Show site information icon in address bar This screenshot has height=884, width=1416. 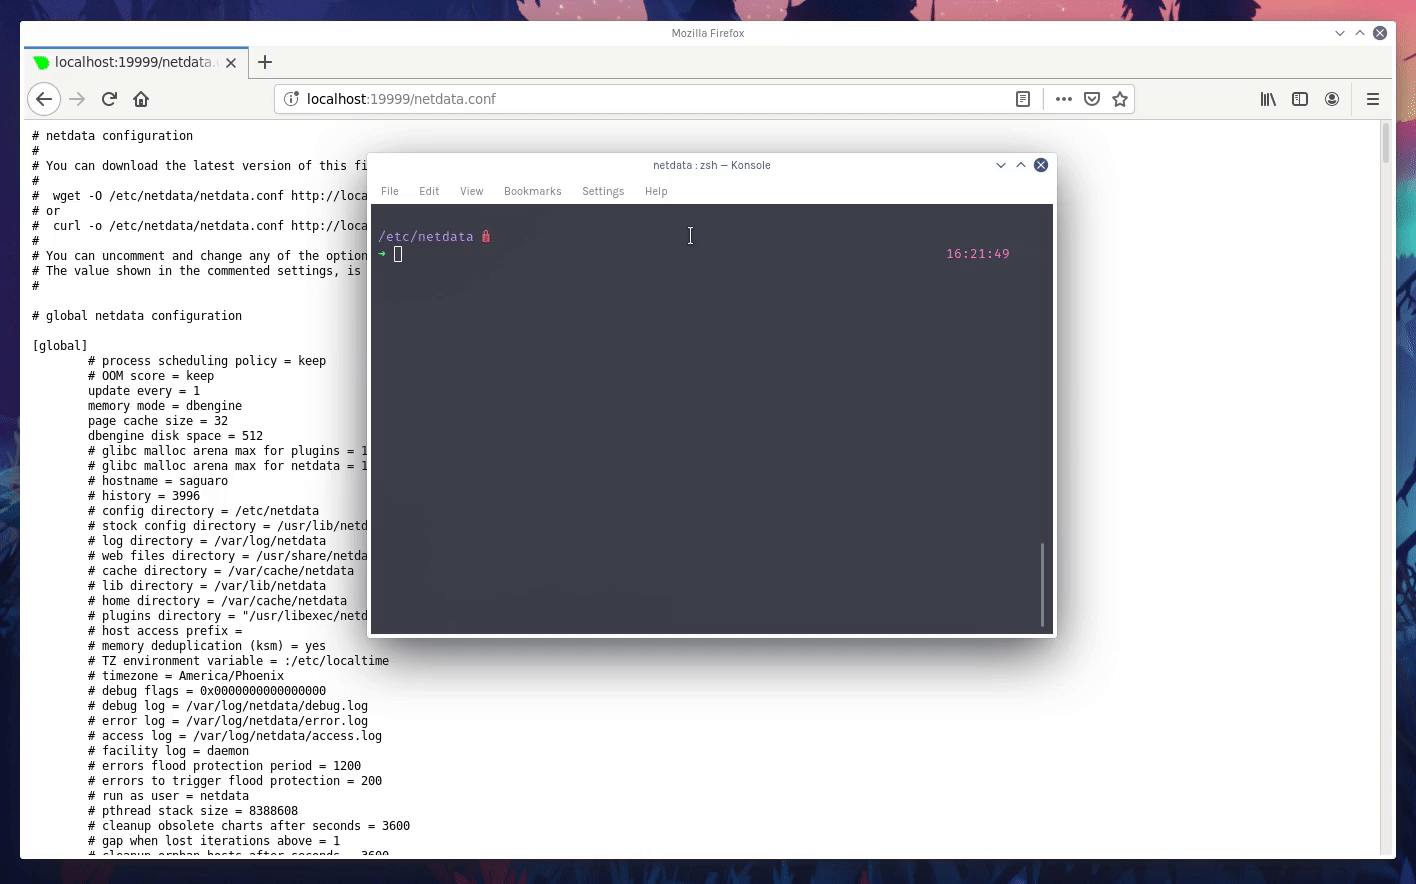(x=291, y=99)
